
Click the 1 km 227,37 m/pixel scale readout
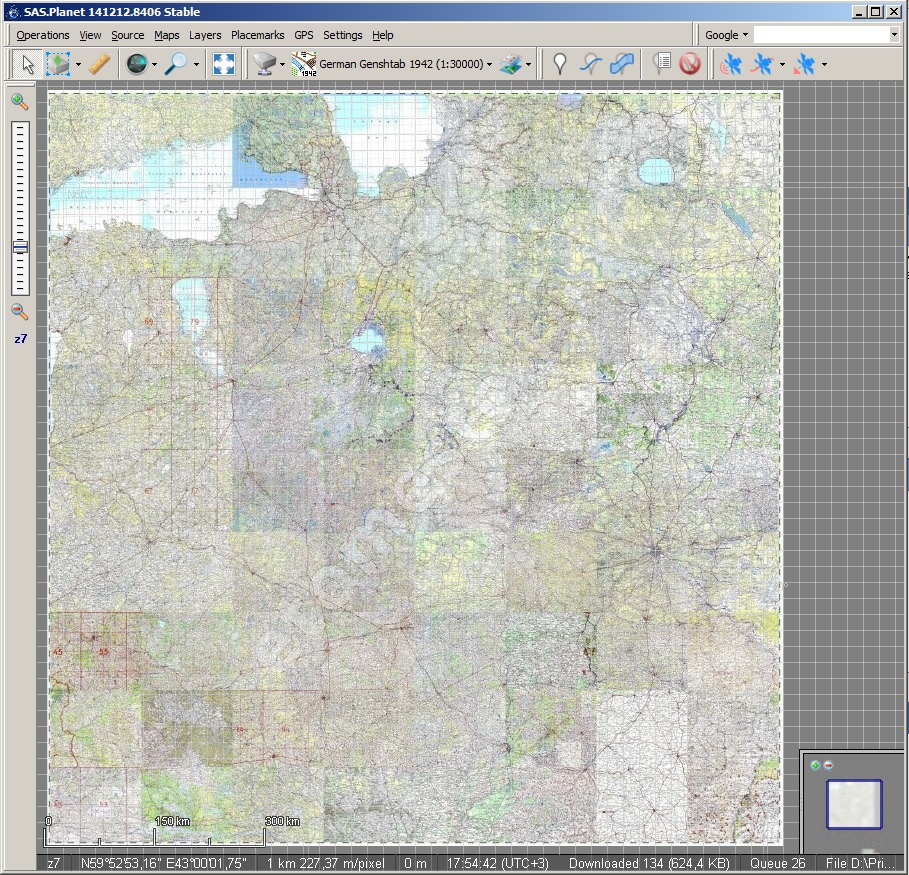tap(326, 863)
